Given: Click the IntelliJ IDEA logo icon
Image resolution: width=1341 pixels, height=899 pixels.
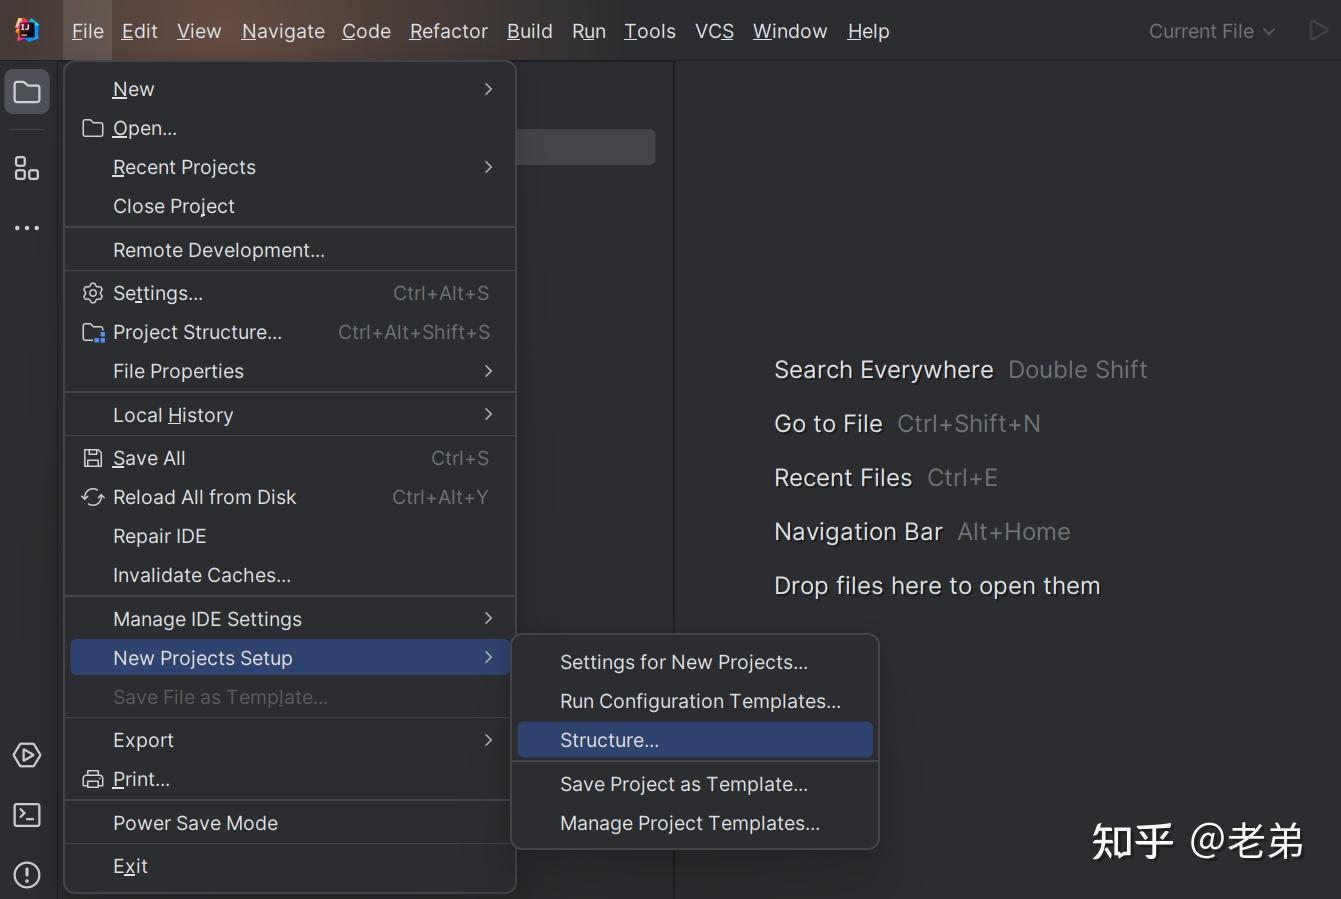Looking at the screenshot, I should (27, 30).
